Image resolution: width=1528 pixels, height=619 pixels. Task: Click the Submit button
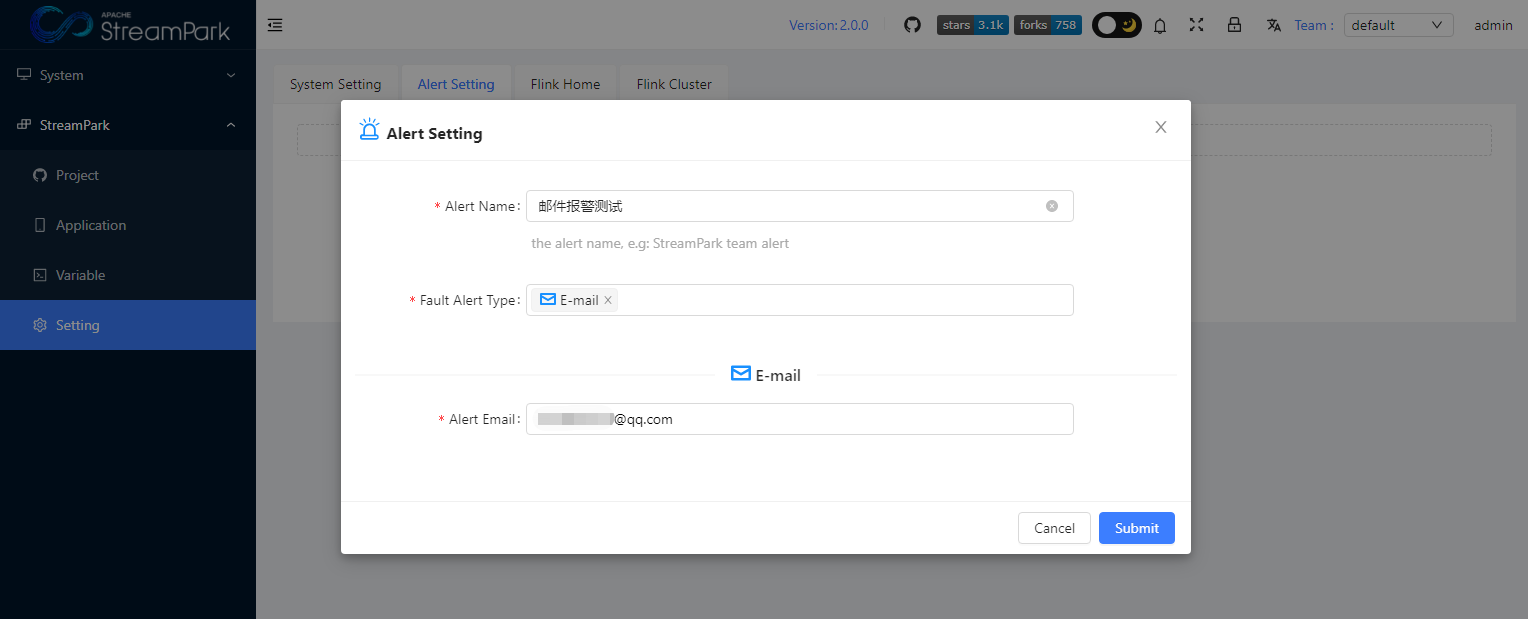tap(1136, 528)
